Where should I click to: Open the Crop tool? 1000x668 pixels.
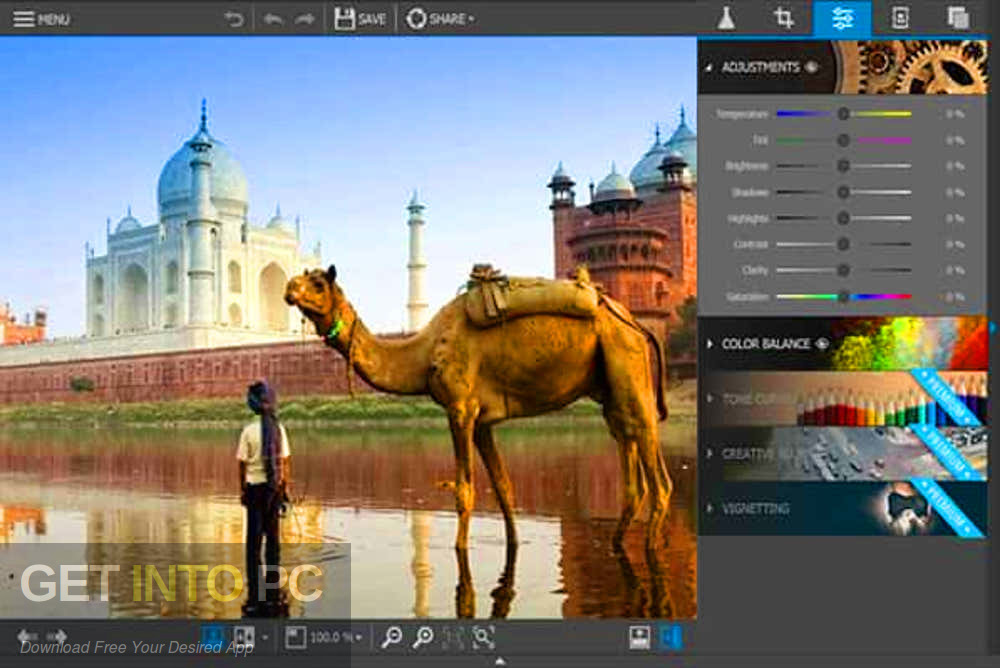pos(784,17)
